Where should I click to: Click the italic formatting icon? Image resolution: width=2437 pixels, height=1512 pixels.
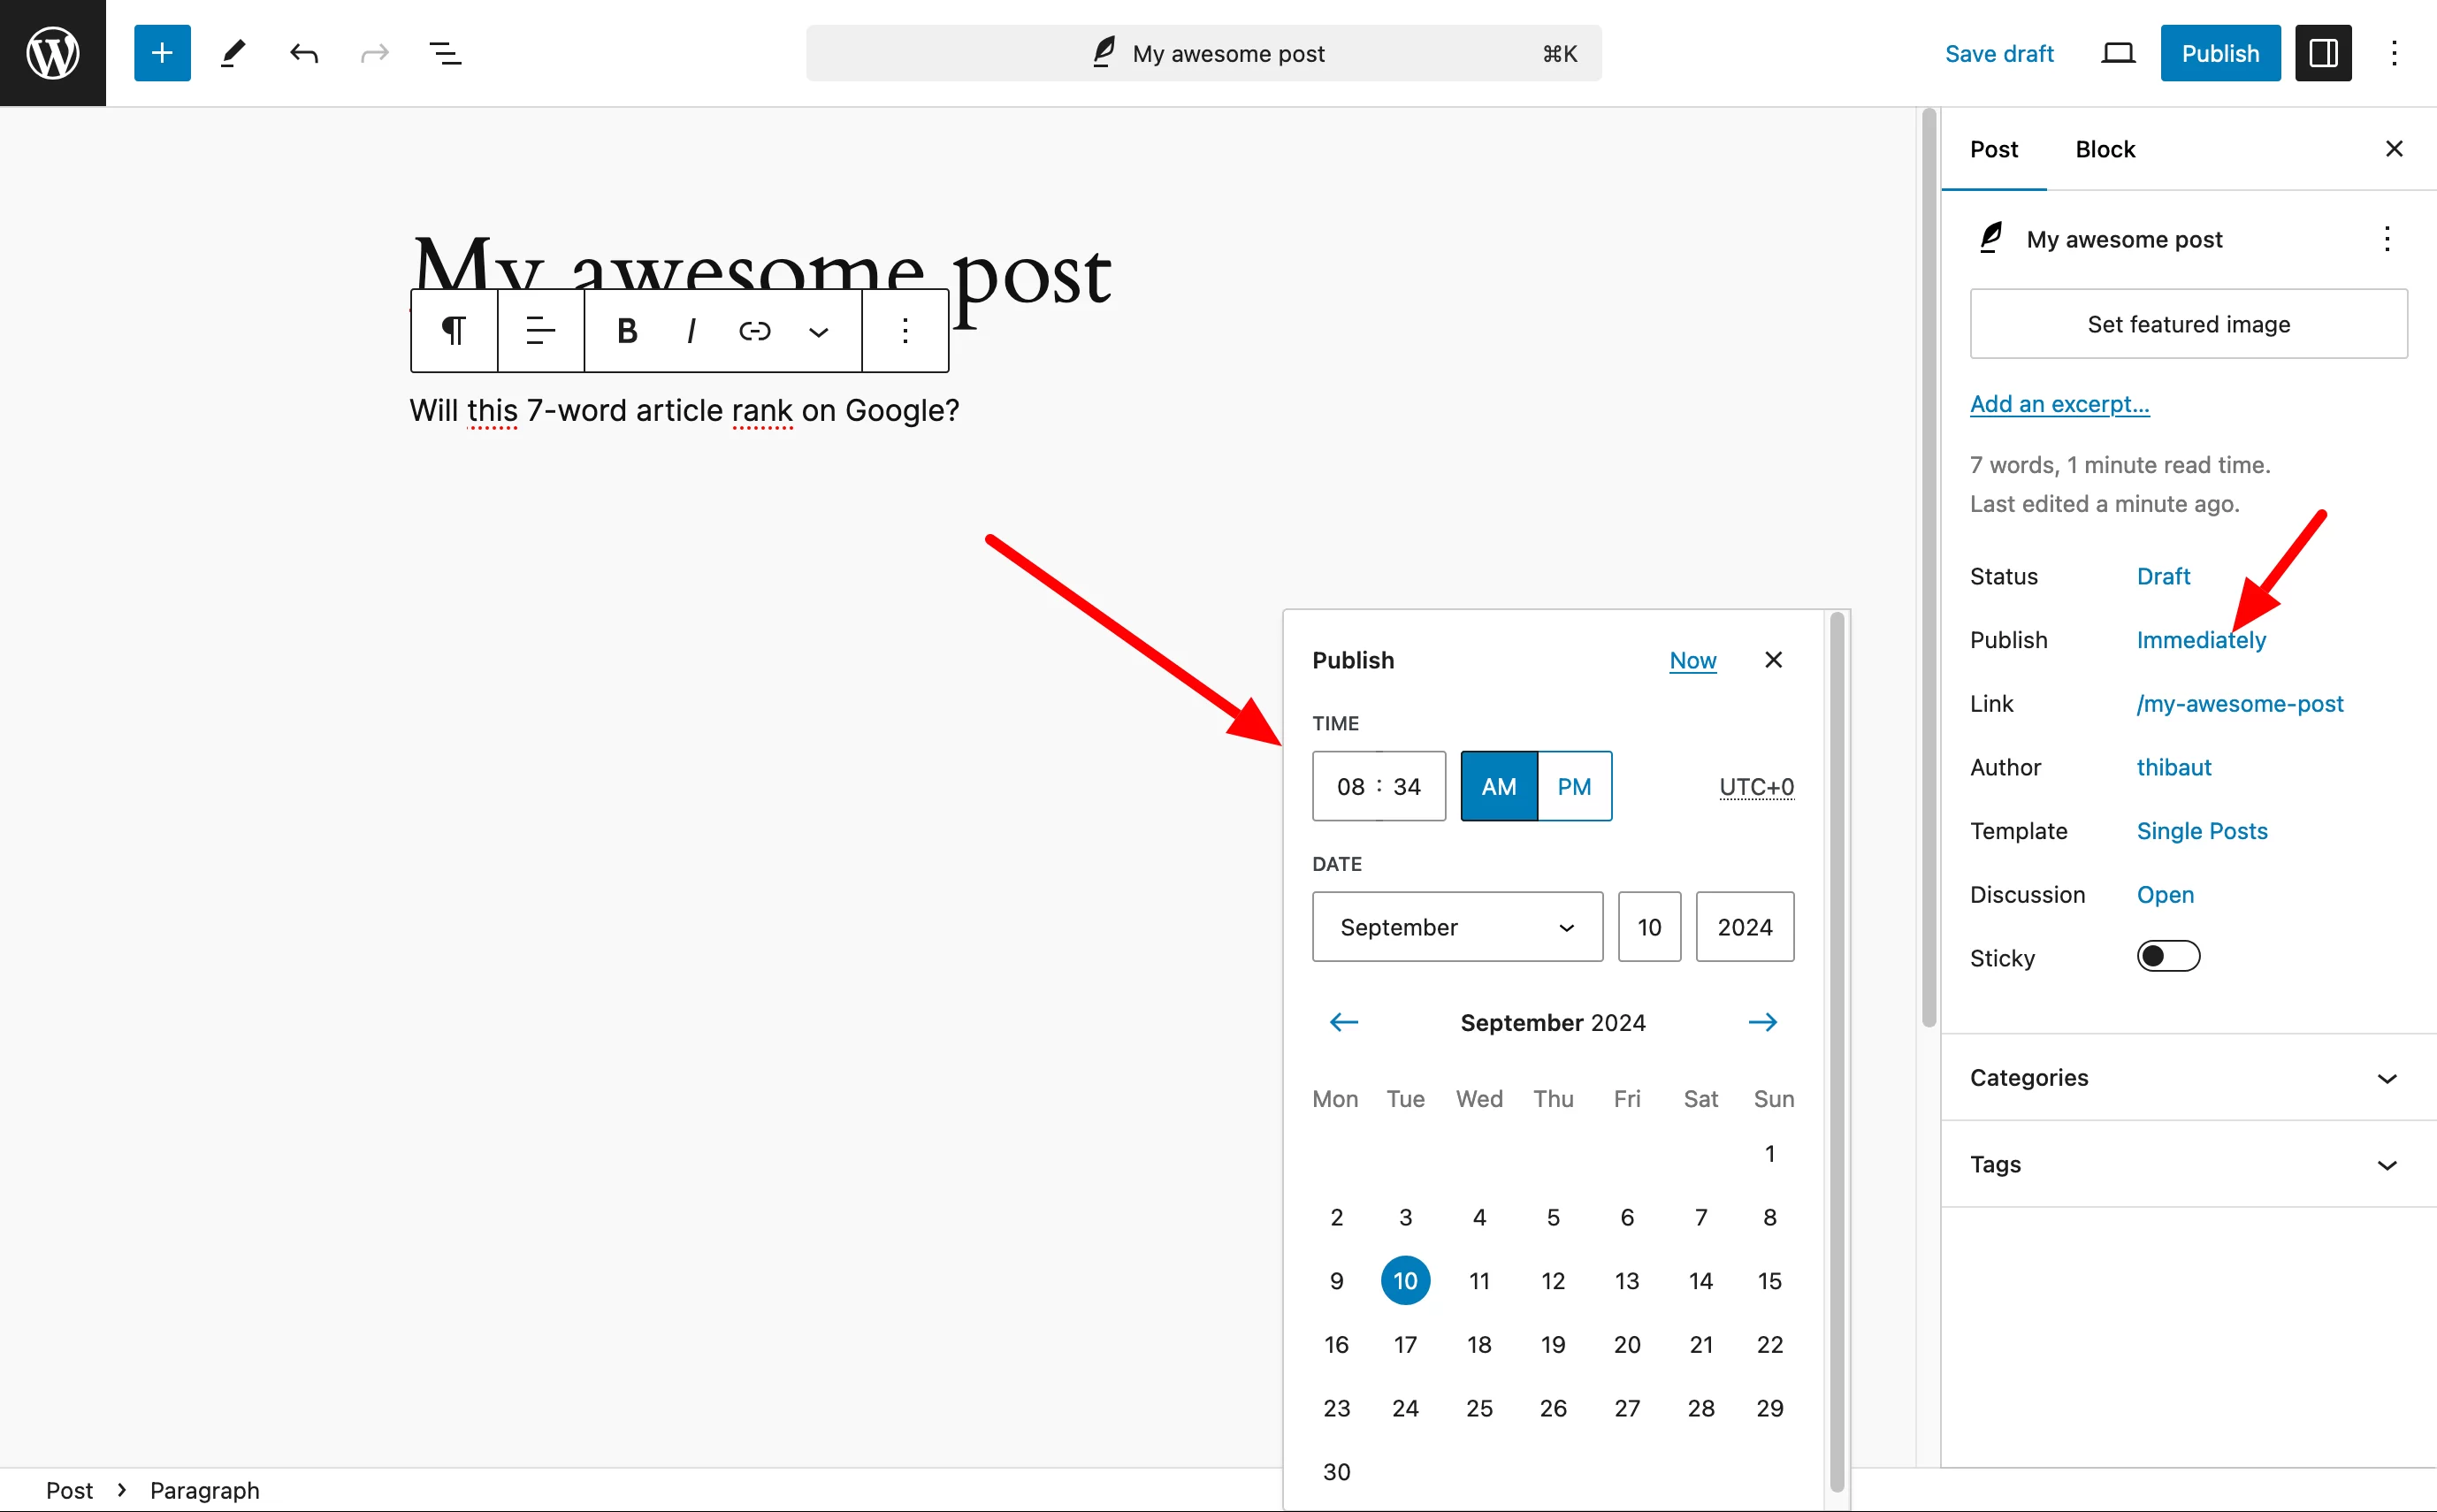coord(690,331)
